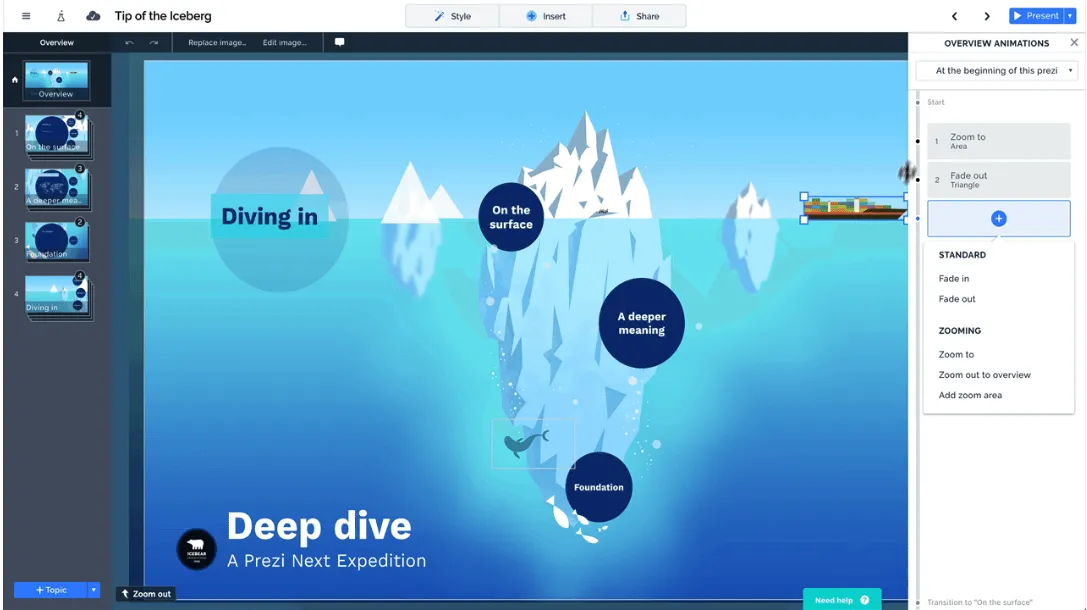1087x610 pixels.
Task: Click the undo arrow
Action: pos(129,43)
